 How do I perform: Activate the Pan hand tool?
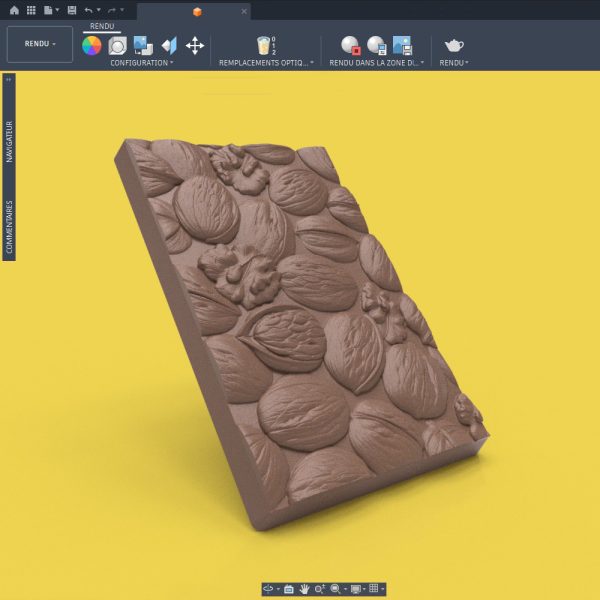point(304,589)
